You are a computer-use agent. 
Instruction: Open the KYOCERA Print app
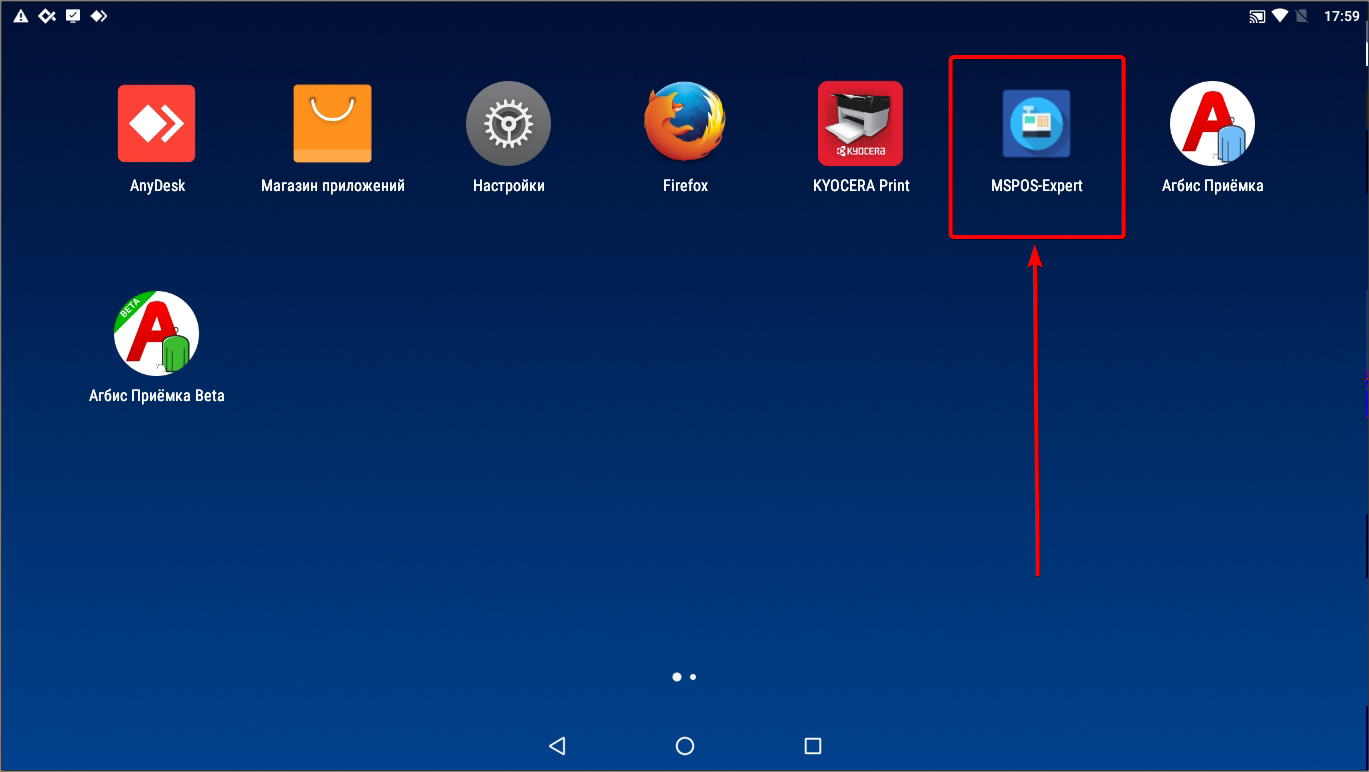pos(861,124)
